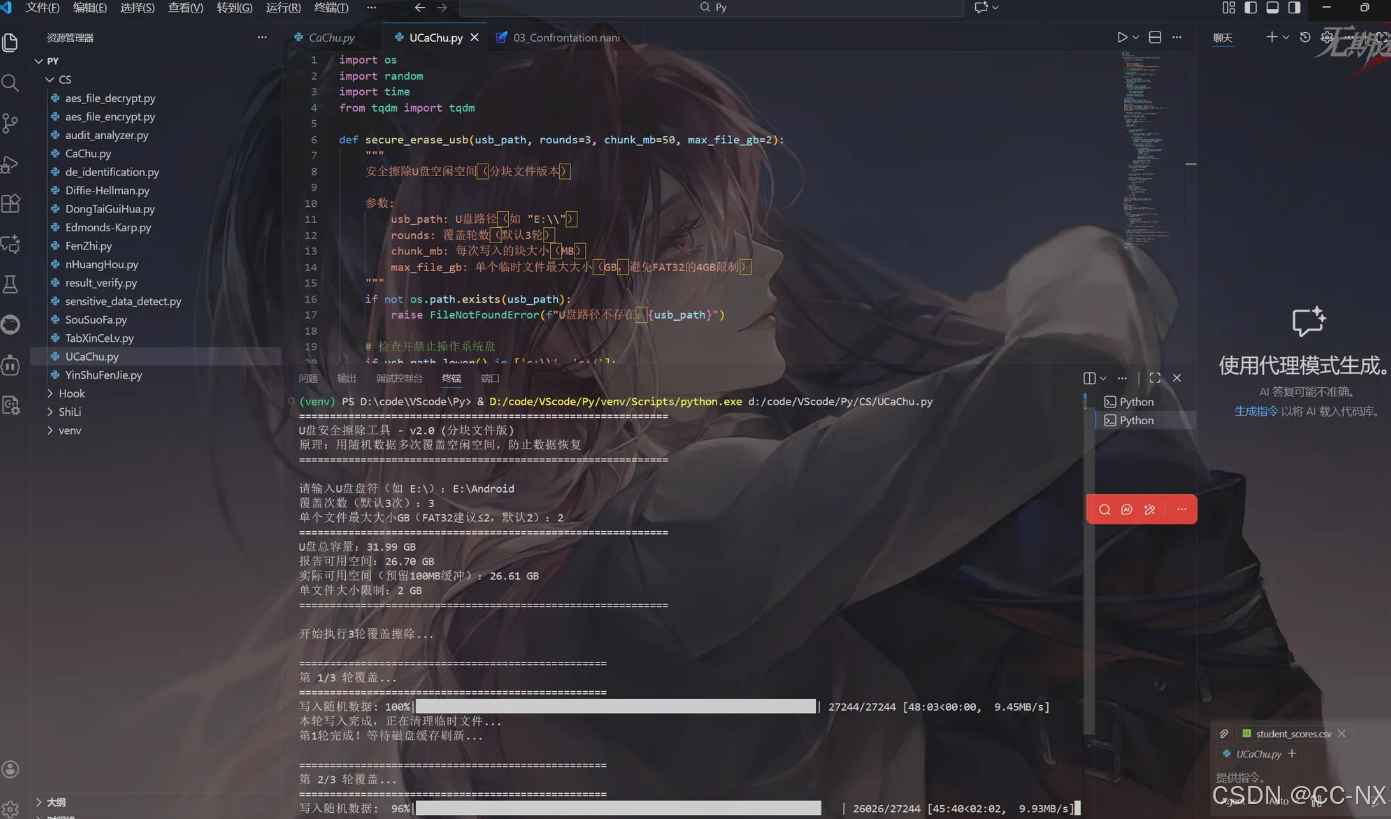
Task: Open the Accounts menu in activity bar
Action: click(10, 769)
